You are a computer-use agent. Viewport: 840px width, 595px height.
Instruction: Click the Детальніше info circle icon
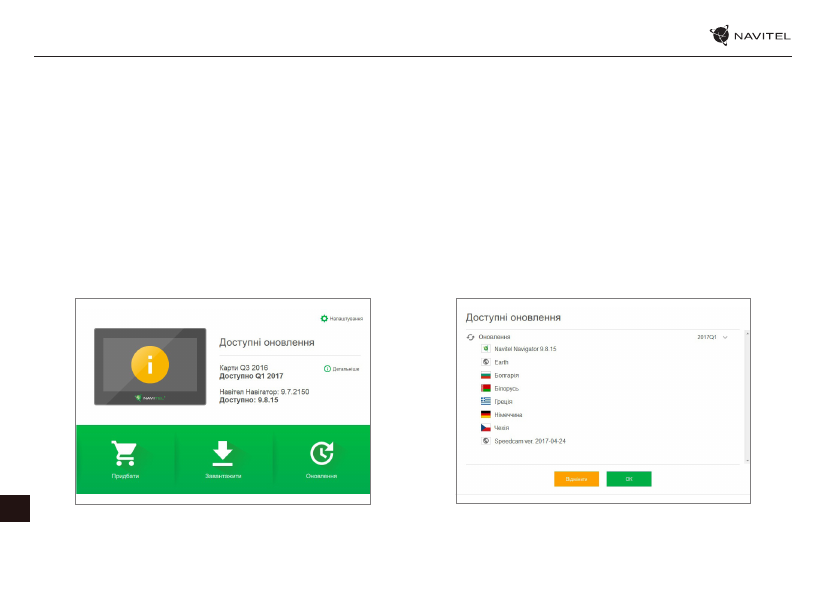(327, 369)
